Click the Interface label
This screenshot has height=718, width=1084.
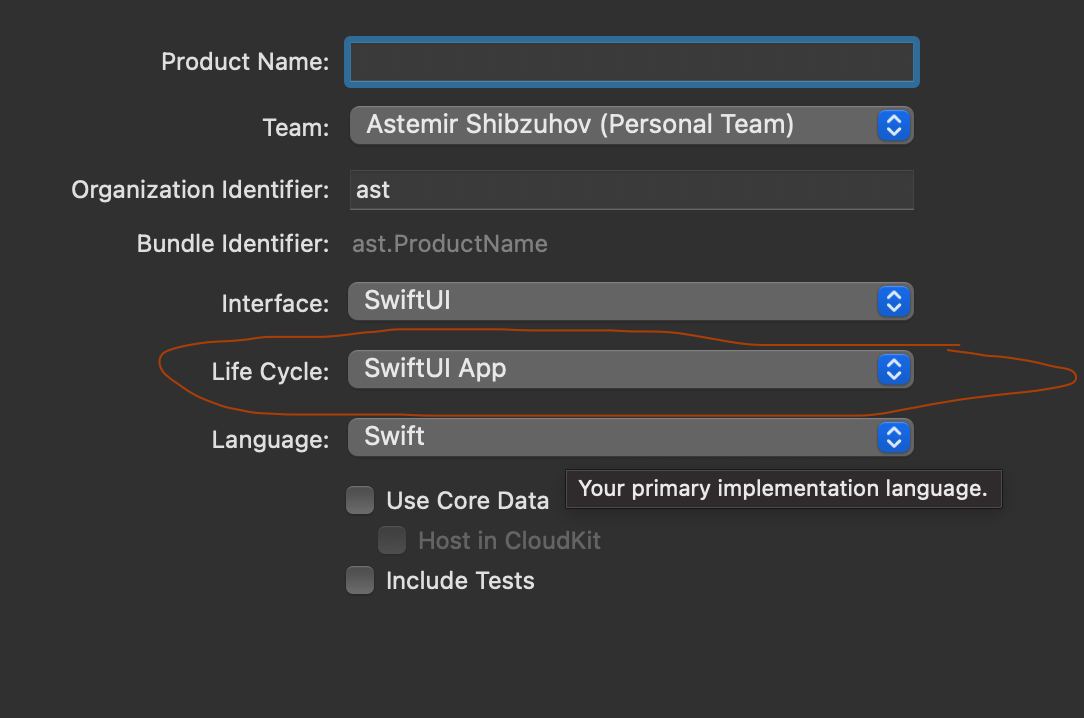coord(275,303)
